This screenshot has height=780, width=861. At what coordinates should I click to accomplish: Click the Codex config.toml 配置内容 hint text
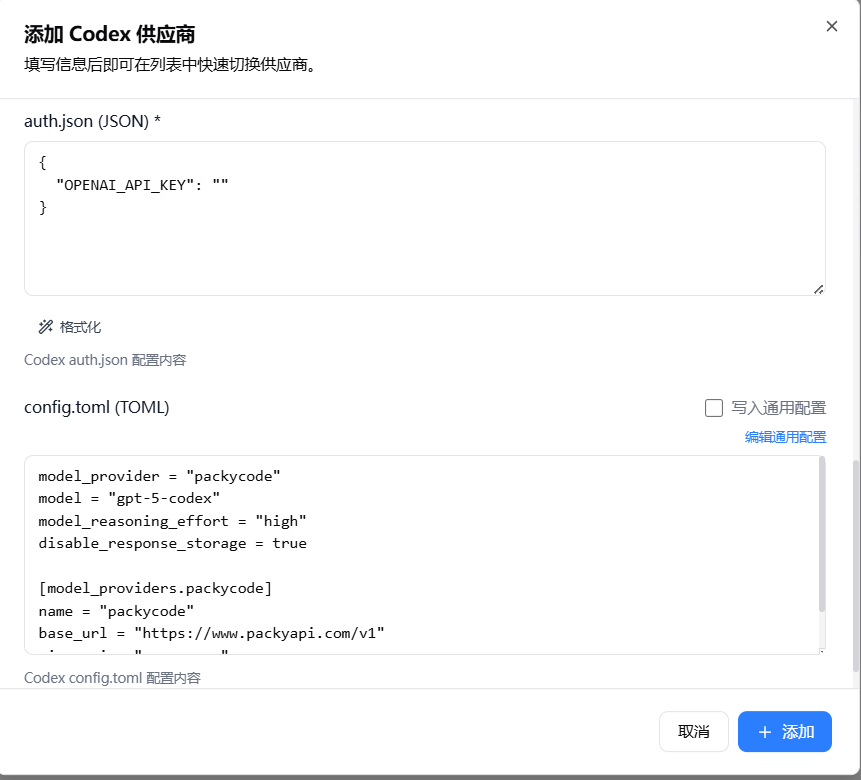(112, 678)
